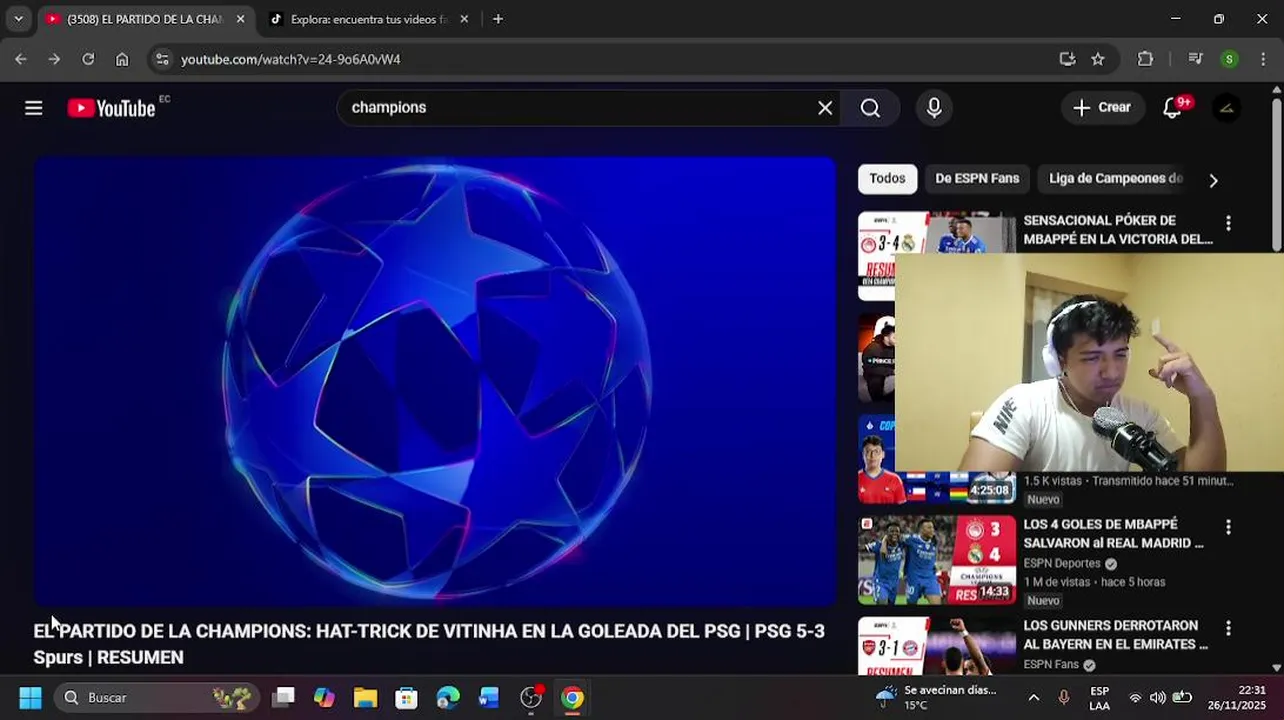Show hidden system tray icons
This screenshot has height=720, width=1284.
click(1033, 697)
